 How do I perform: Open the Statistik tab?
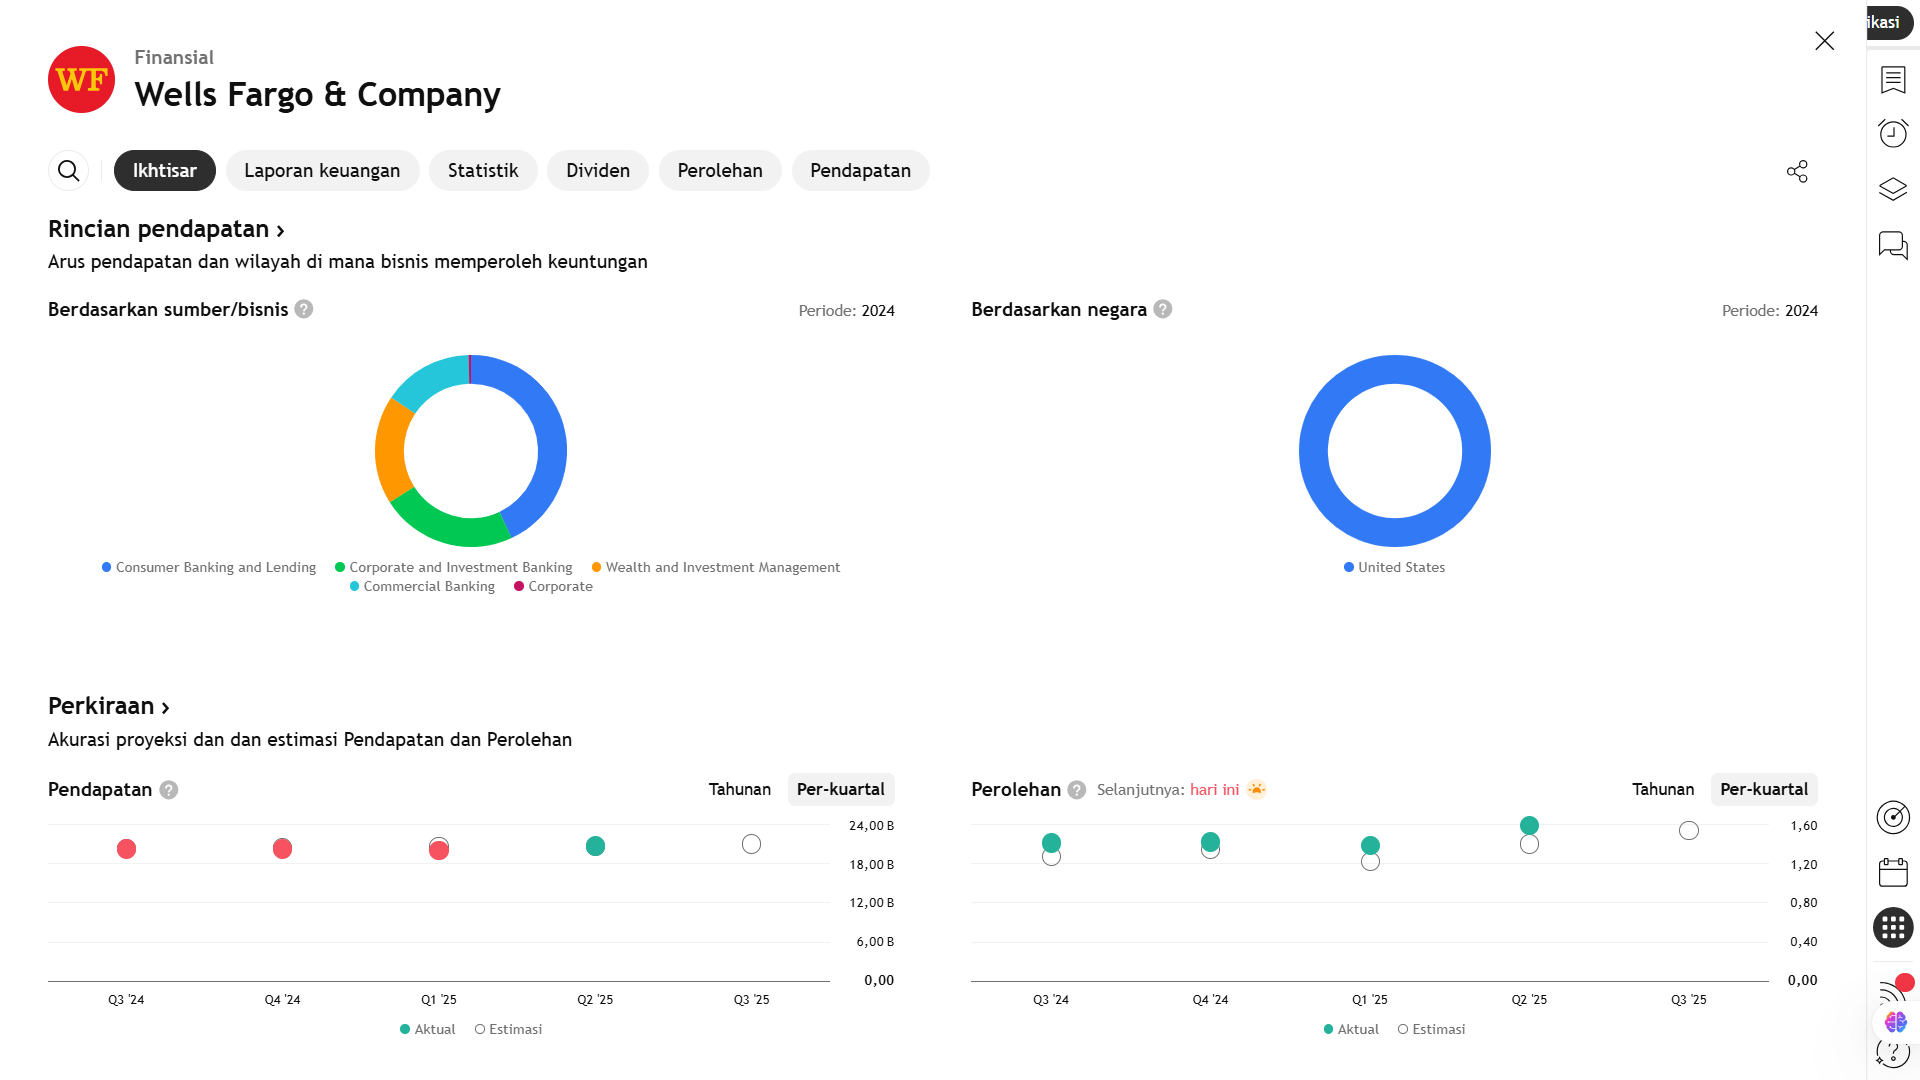483,171
